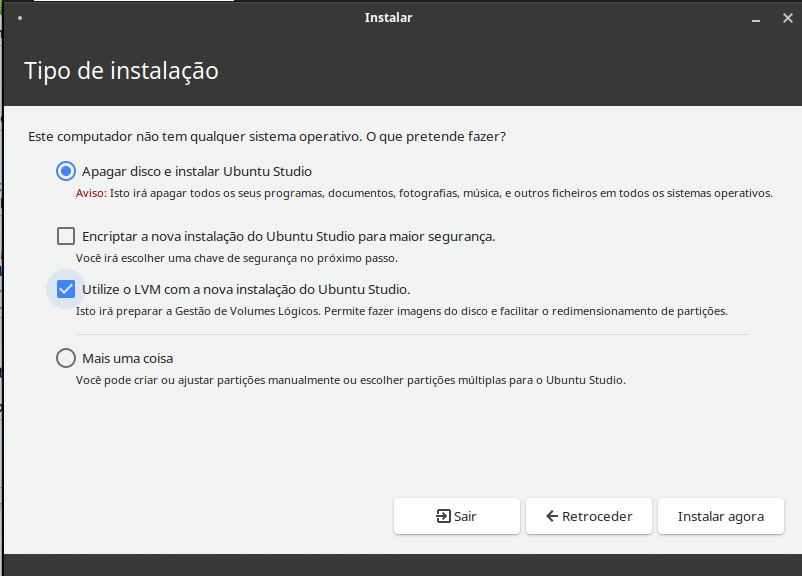Choose the Mais uma coisa radio option

click(66, 358)
